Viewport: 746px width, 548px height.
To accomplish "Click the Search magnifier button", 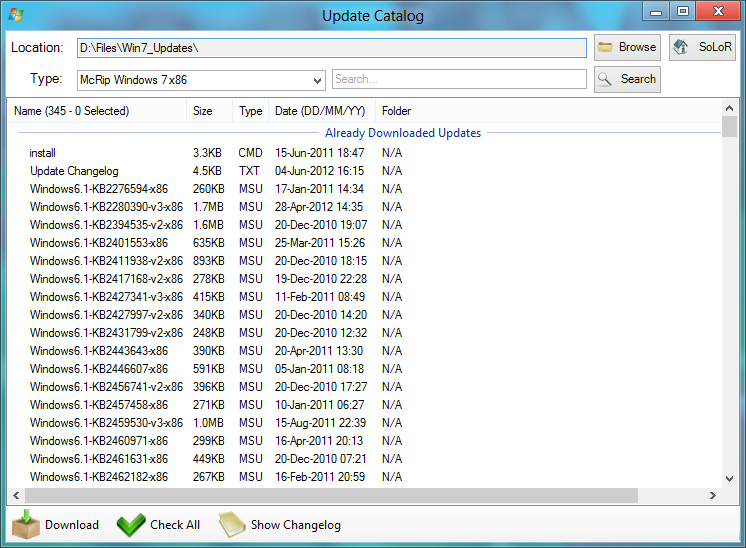I will click(x=627, y=79).
